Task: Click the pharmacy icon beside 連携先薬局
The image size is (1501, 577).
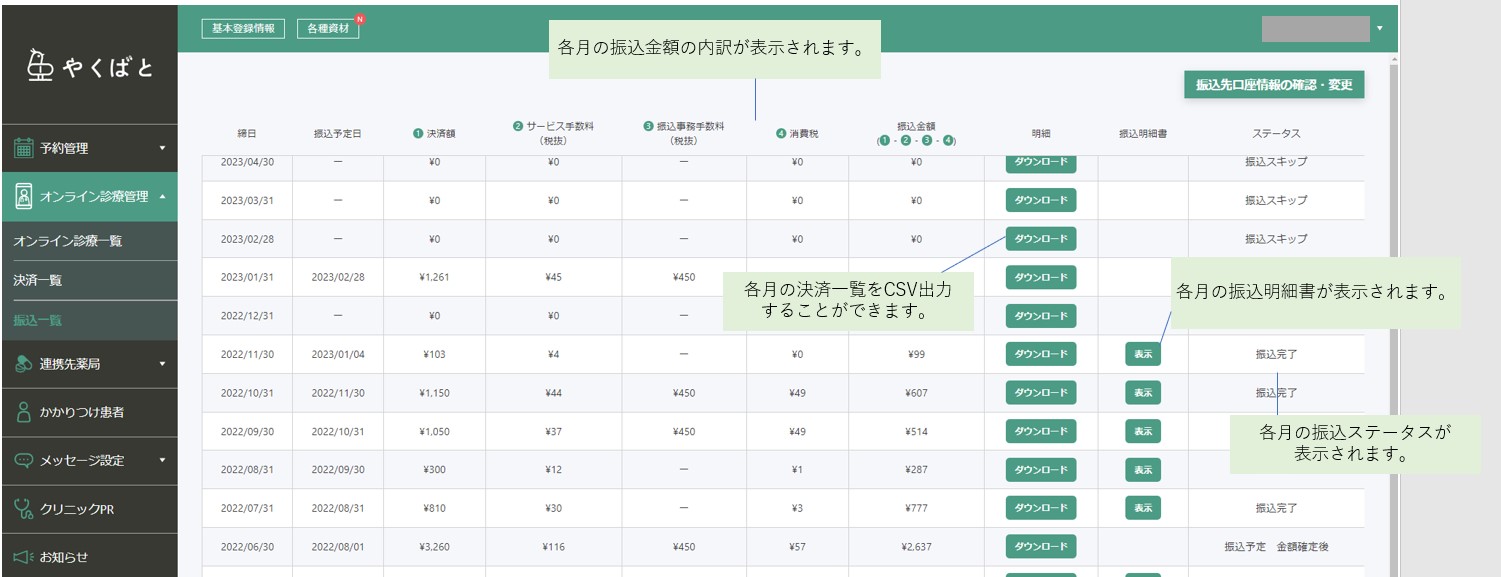Action: tap(24, 364)
